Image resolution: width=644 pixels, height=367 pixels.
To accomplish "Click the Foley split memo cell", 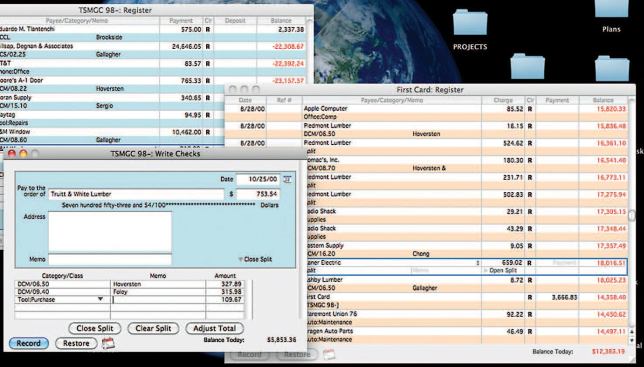I will [x=158, y=292].
